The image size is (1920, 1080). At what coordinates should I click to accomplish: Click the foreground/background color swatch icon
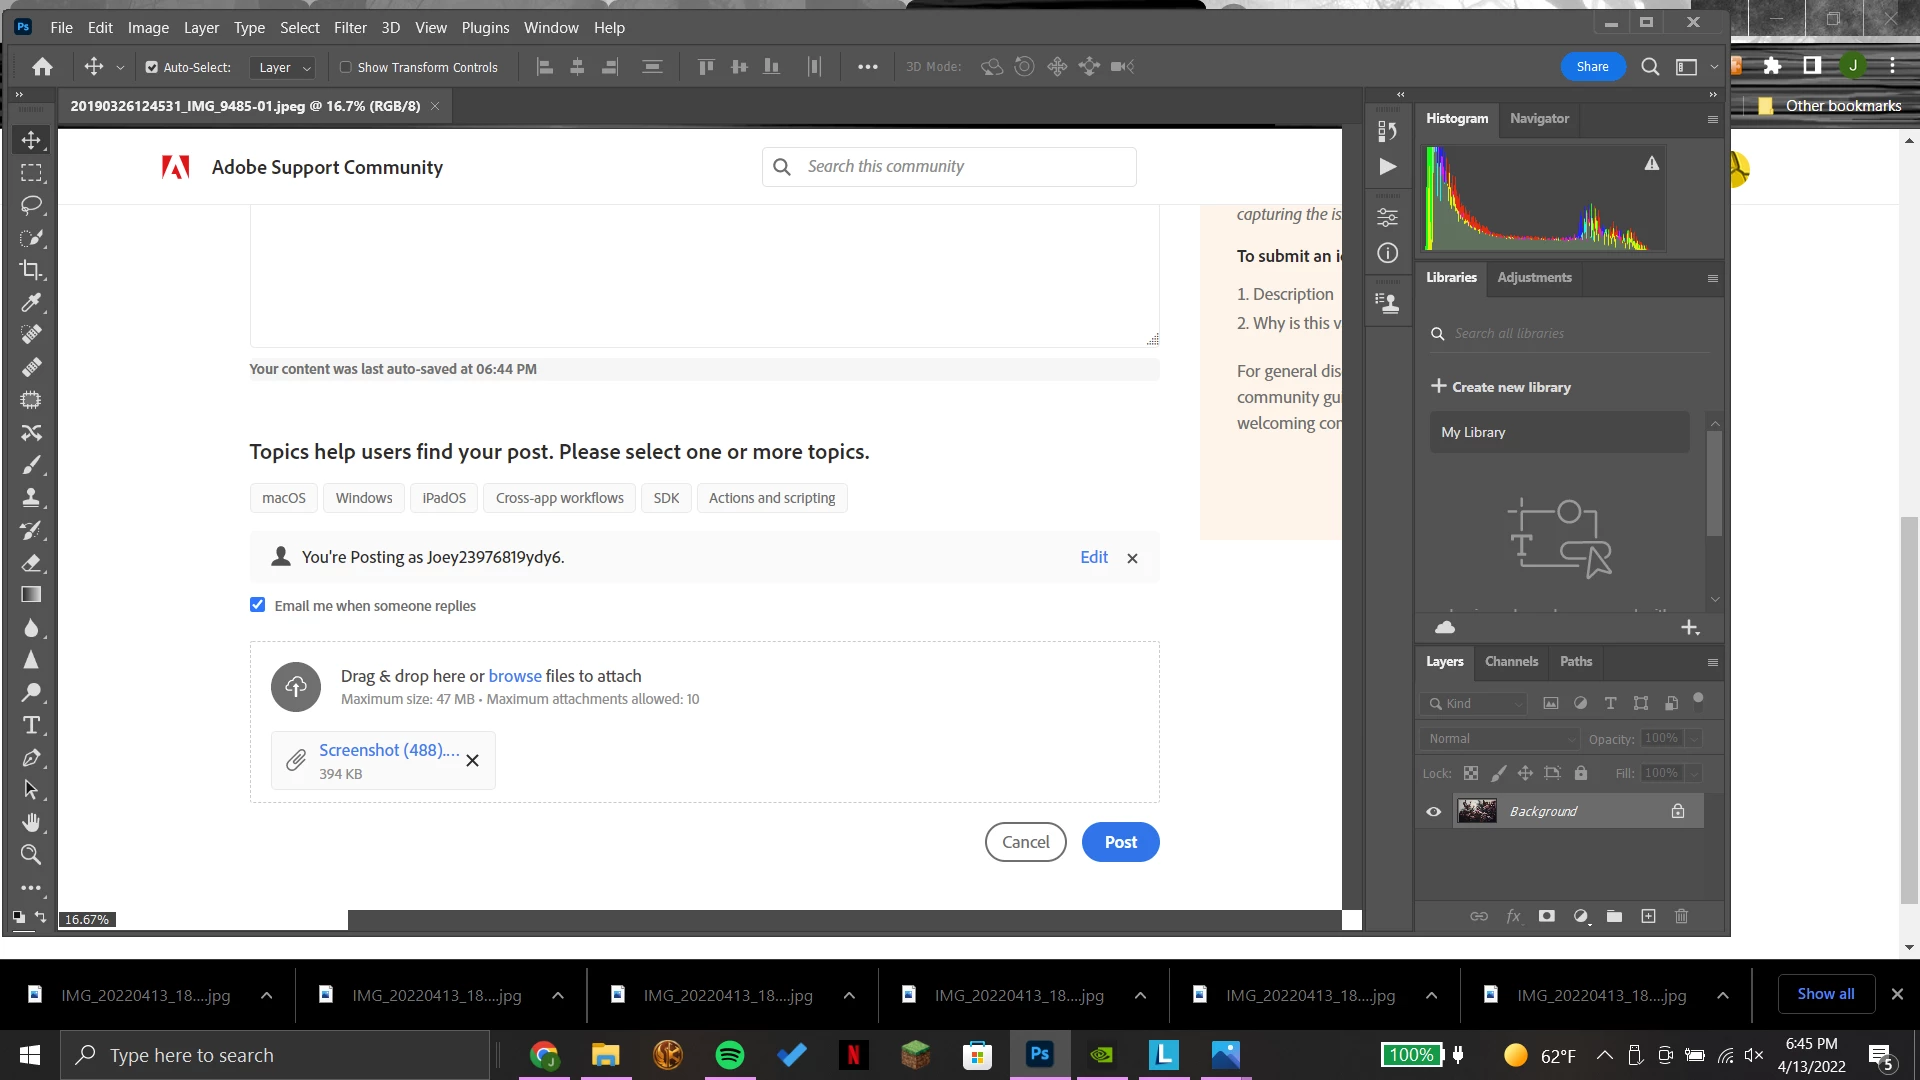click(x=19, y=917)
